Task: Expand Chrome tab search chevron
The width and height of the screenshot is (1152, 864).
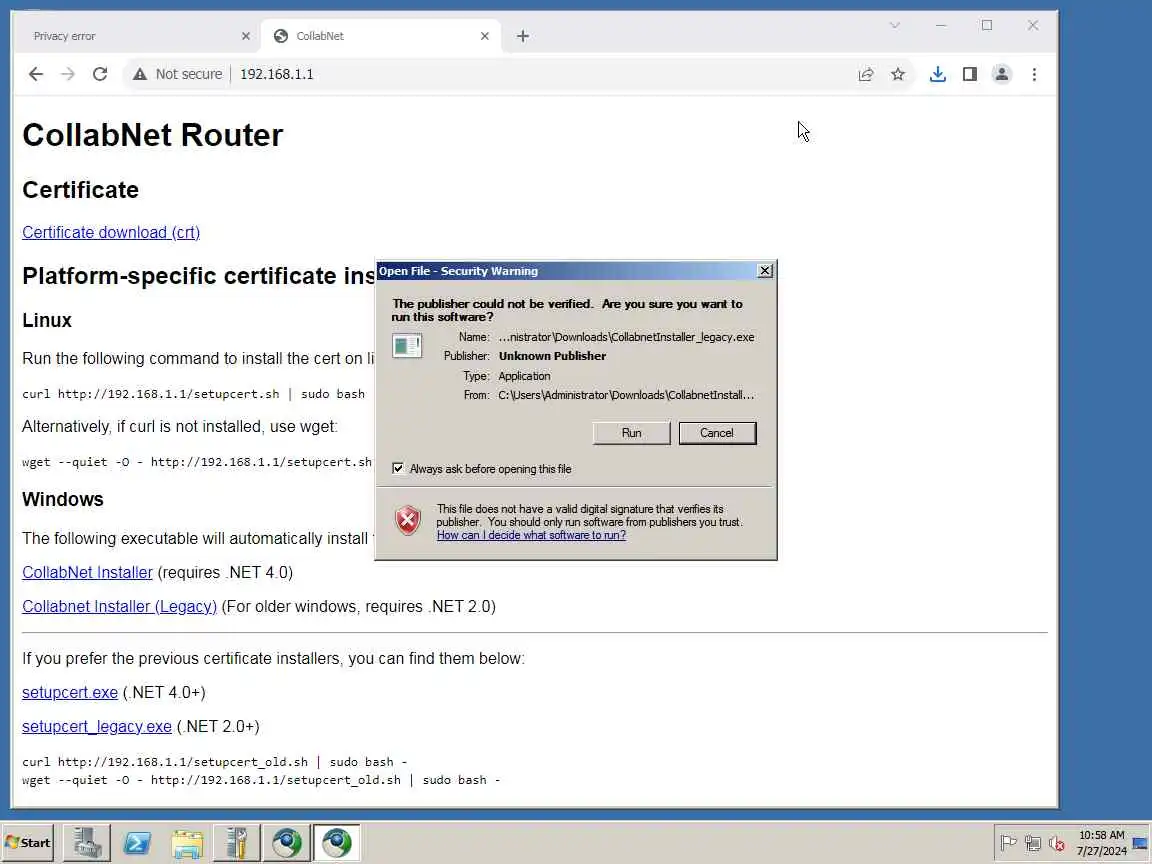Action: coord(894,26)
